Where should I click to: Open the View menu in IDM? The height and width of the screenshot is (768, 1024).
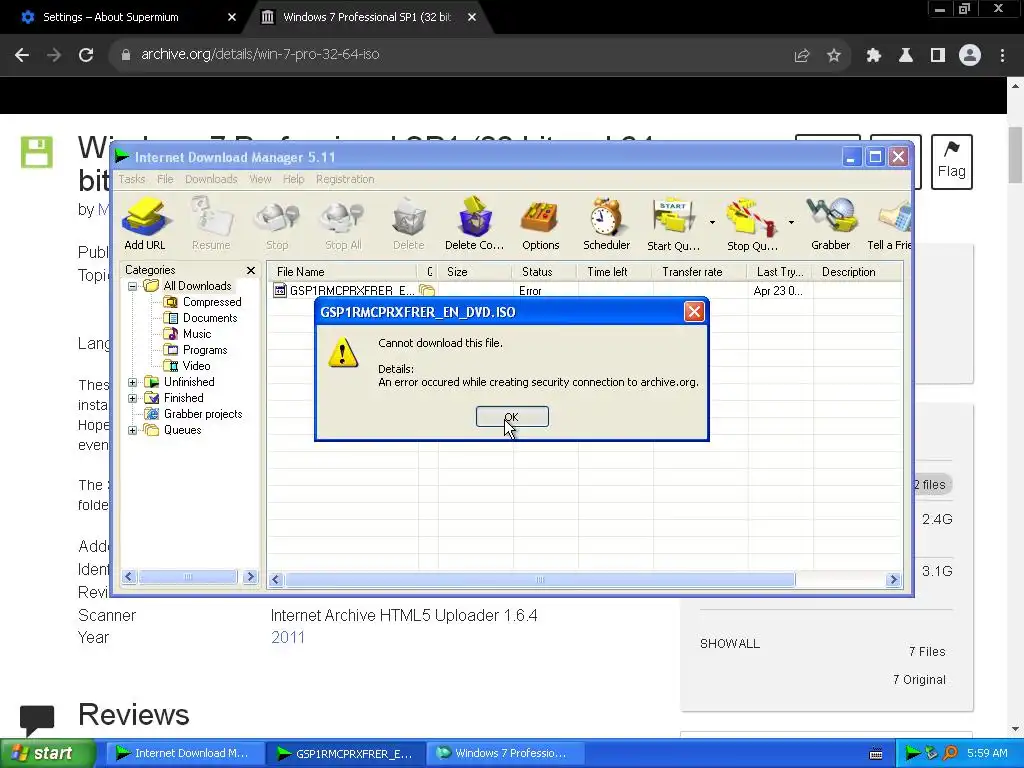click(x=260, y=179)
